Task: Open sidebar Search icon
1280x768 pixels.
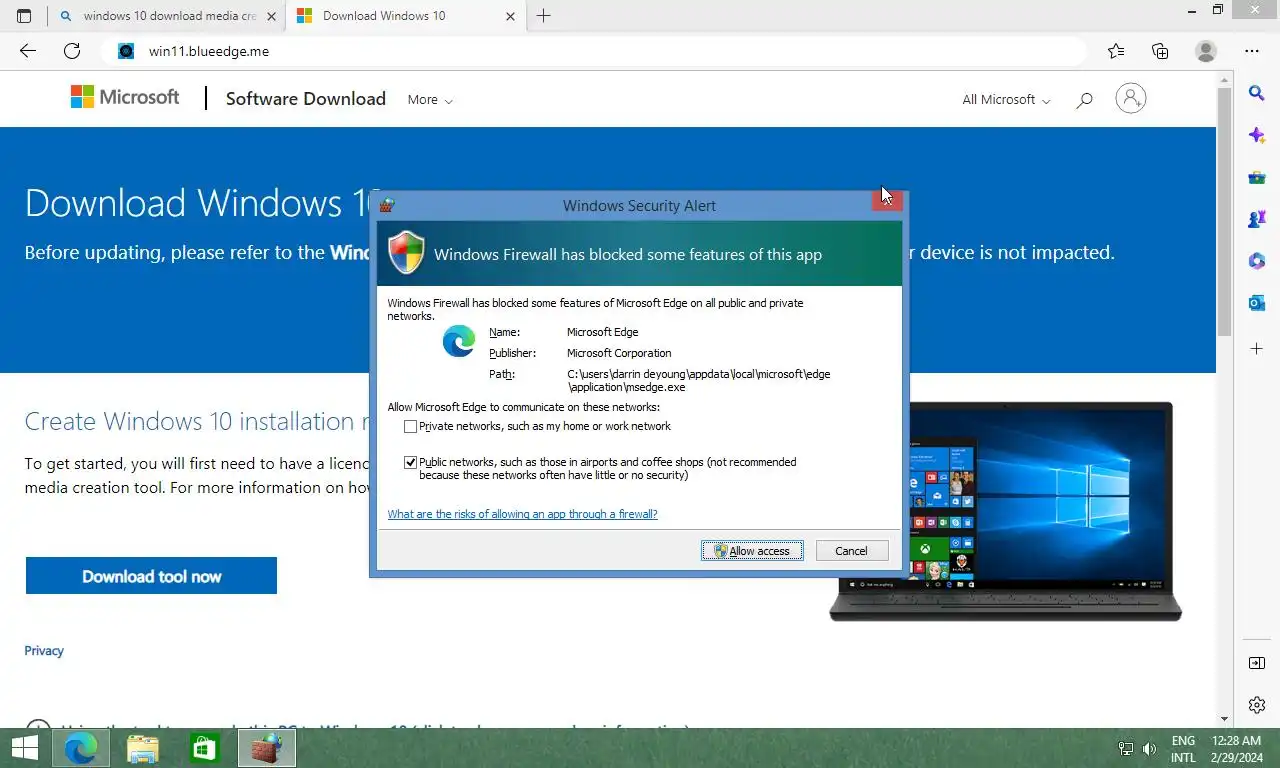Action: point(1257,93)
